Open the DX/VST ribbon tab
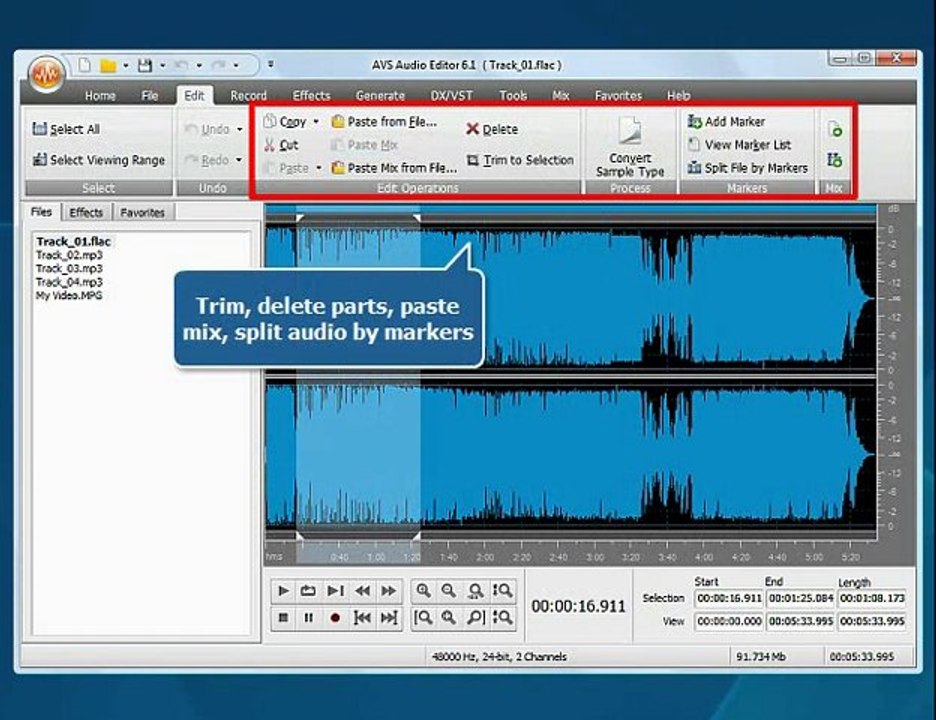936x720 pixels. click(x=451, y=96)
